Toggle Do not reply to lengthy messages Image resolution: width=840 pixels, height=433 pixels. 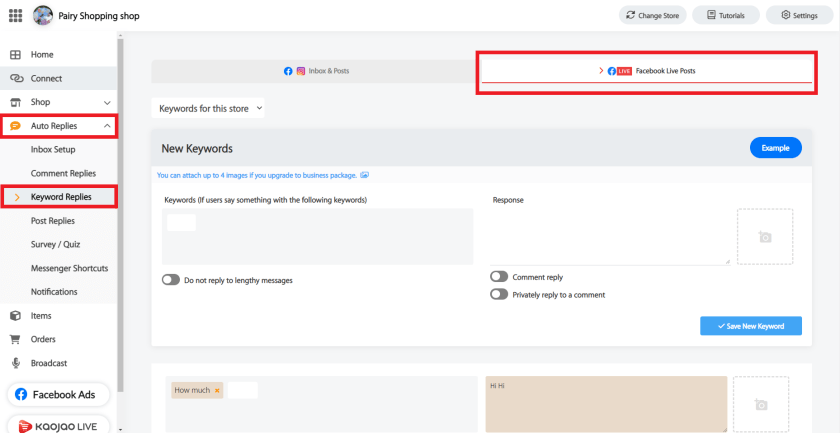[171, 280]
